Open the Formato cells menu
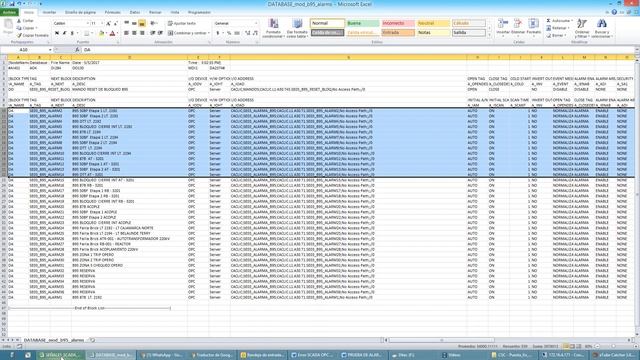 [x=533, y=27]
